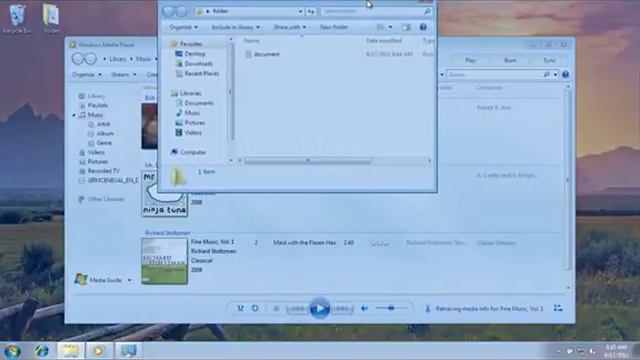Open Media Player help icon
Viewport: 640px width, 360px height.
click(x=565, y=75)
